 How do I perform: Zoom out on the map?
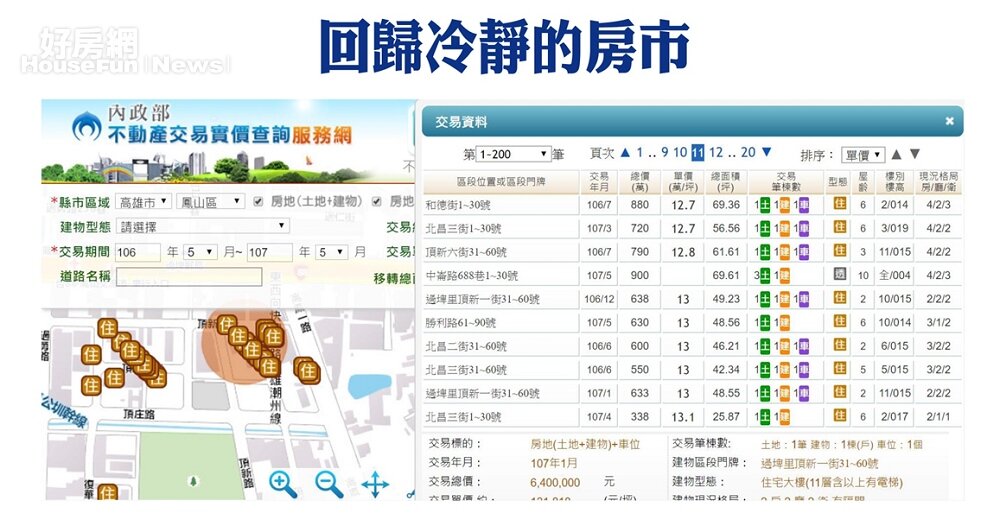click(329, 485)
